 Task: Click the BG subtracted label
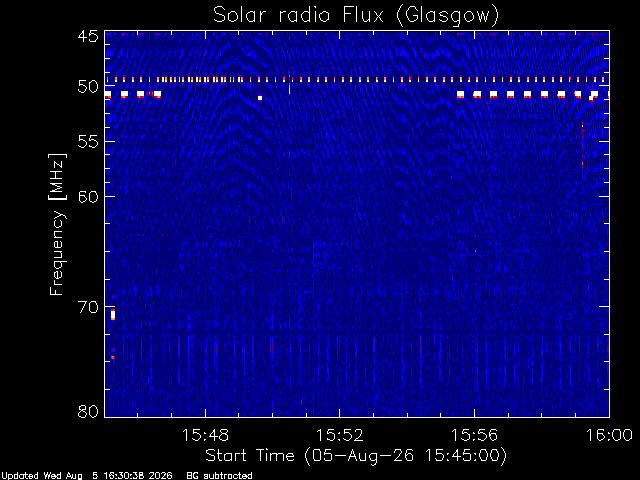(219, 476)
